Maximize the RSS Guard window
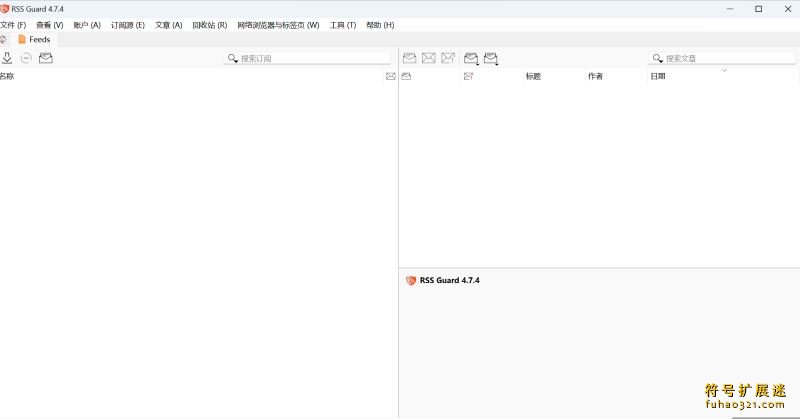The width and height of the screenshot is (800, 419). pos(759,9)
